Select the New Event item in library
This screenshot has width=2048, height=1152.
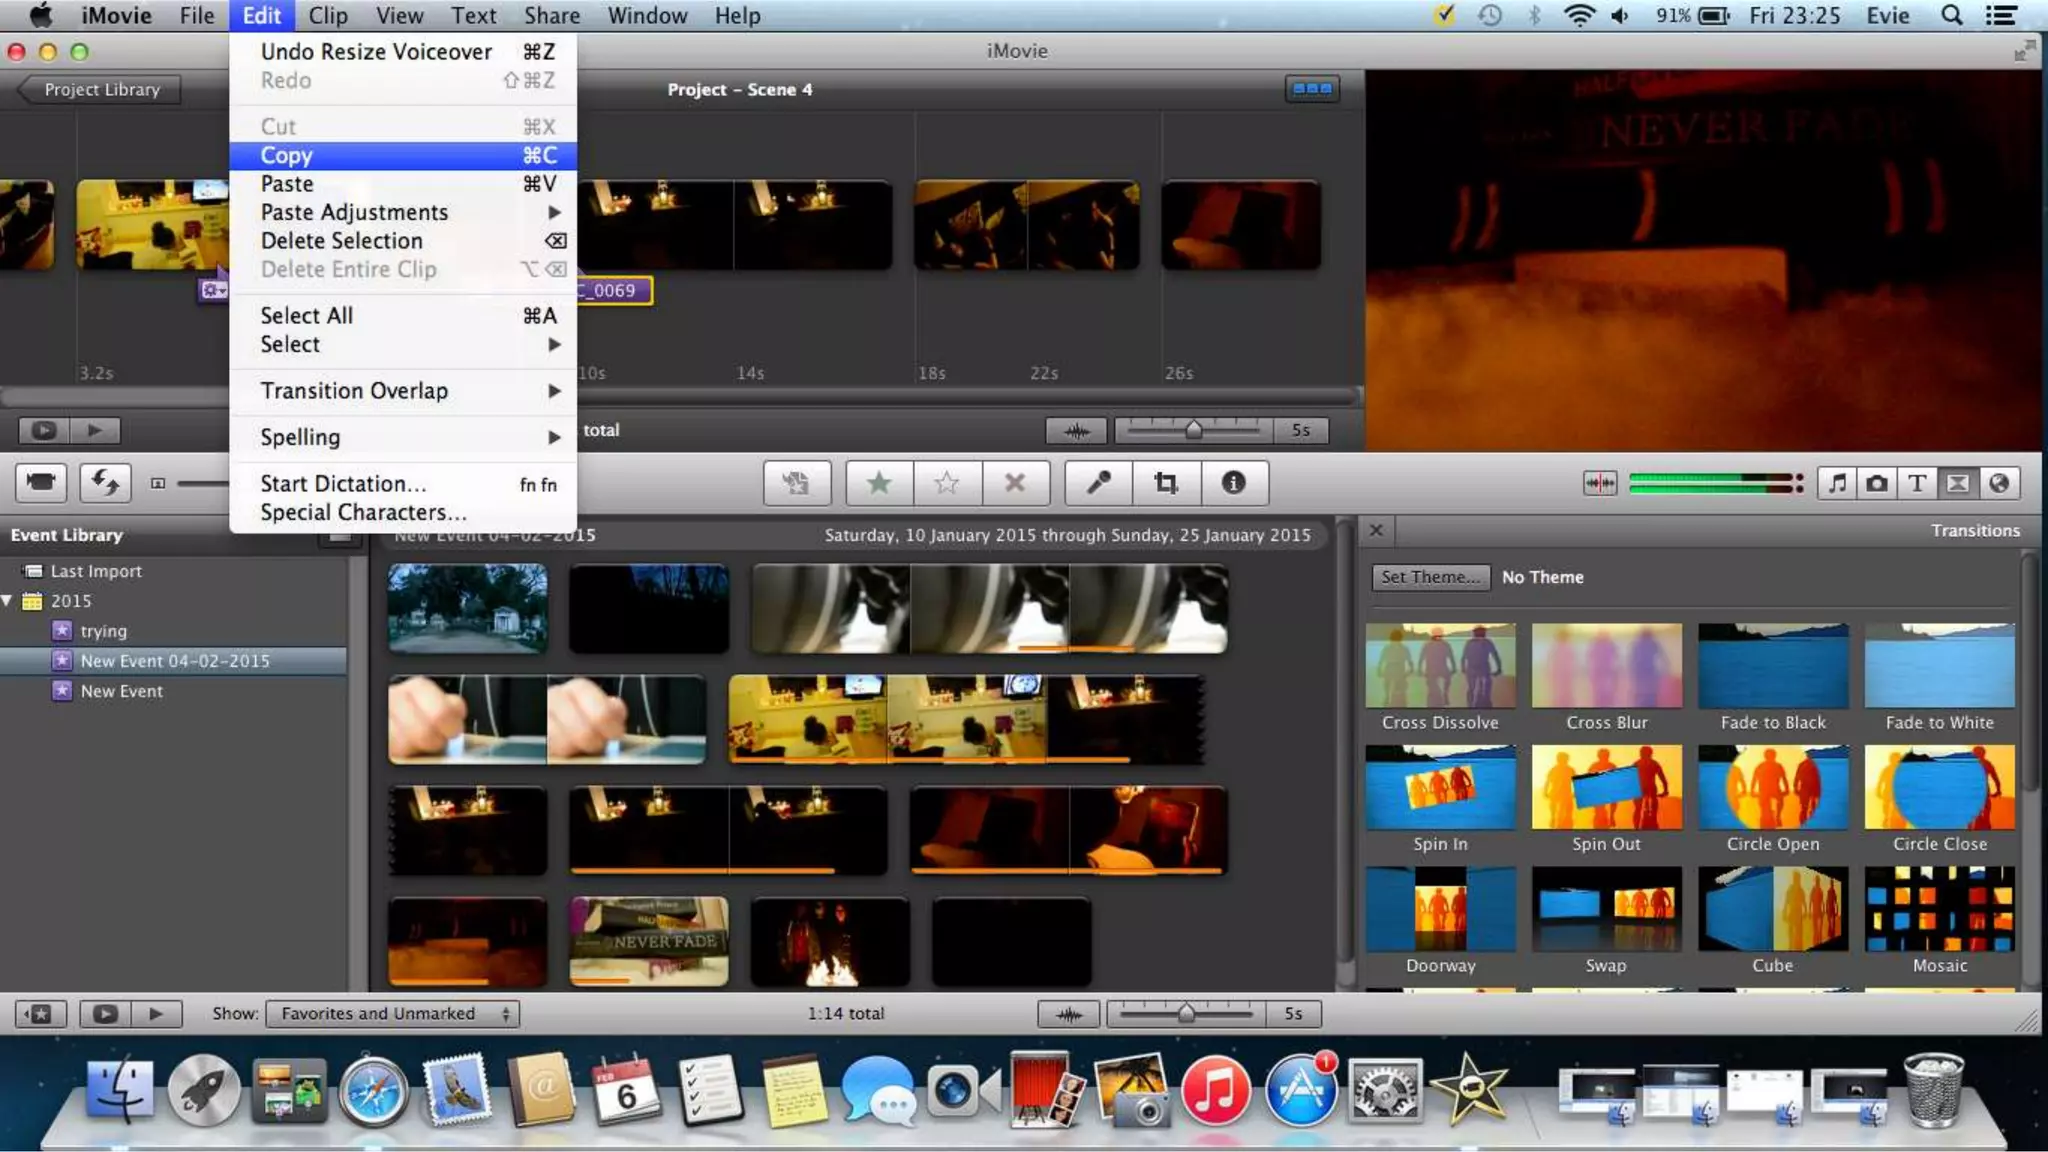(121, 691)
